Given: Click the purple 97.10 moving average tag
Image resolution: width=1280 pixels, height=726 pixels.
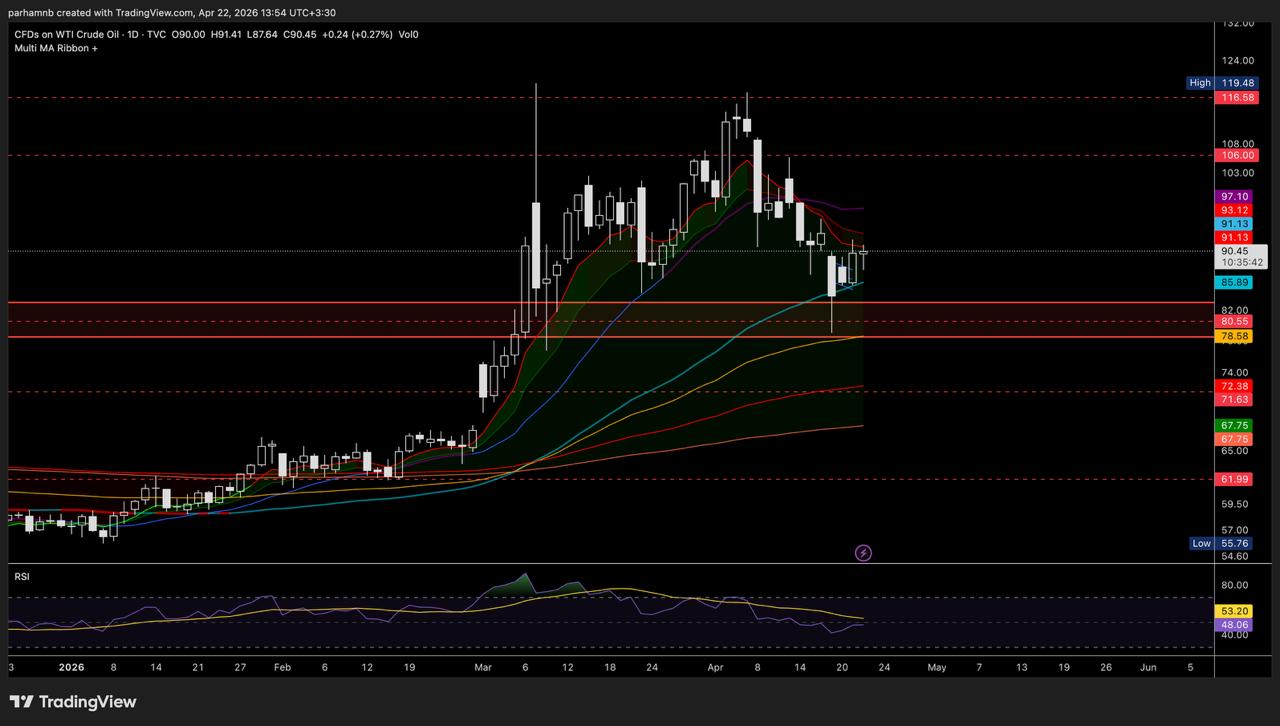Looking at the screenshot, I should pos(1235,196).
